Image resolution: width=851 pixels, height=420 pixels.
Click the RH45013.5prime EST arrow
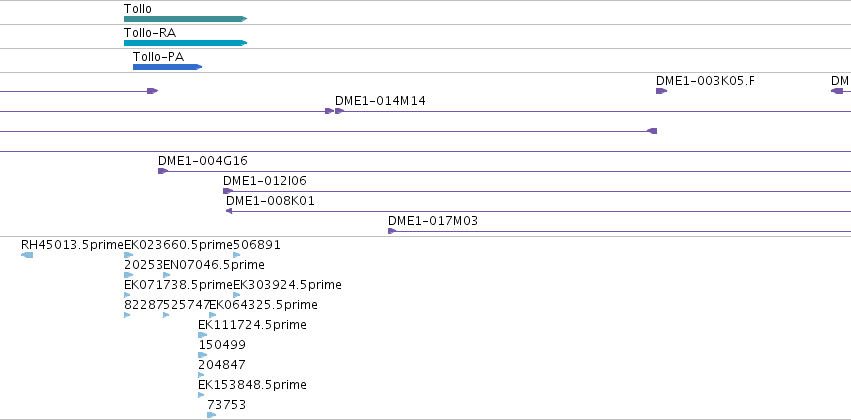click(27, 255)
